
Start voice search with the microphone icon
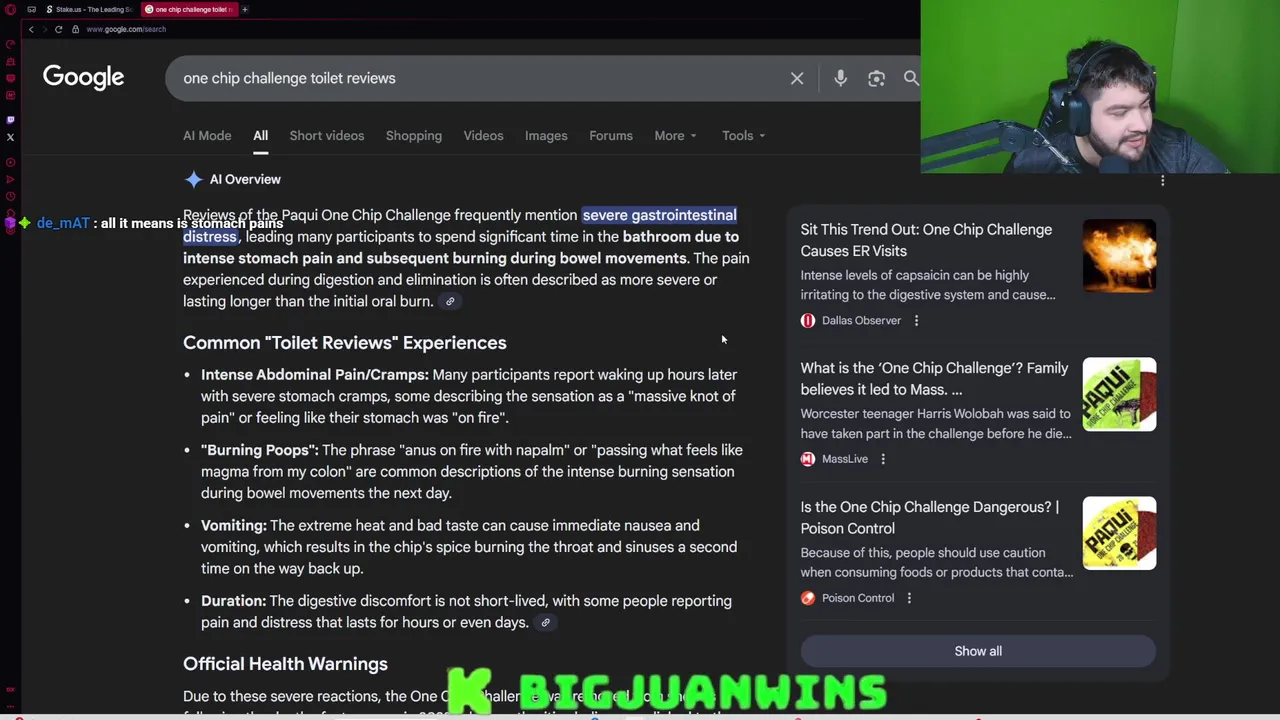pyautogui.click(x=840, y=78)
